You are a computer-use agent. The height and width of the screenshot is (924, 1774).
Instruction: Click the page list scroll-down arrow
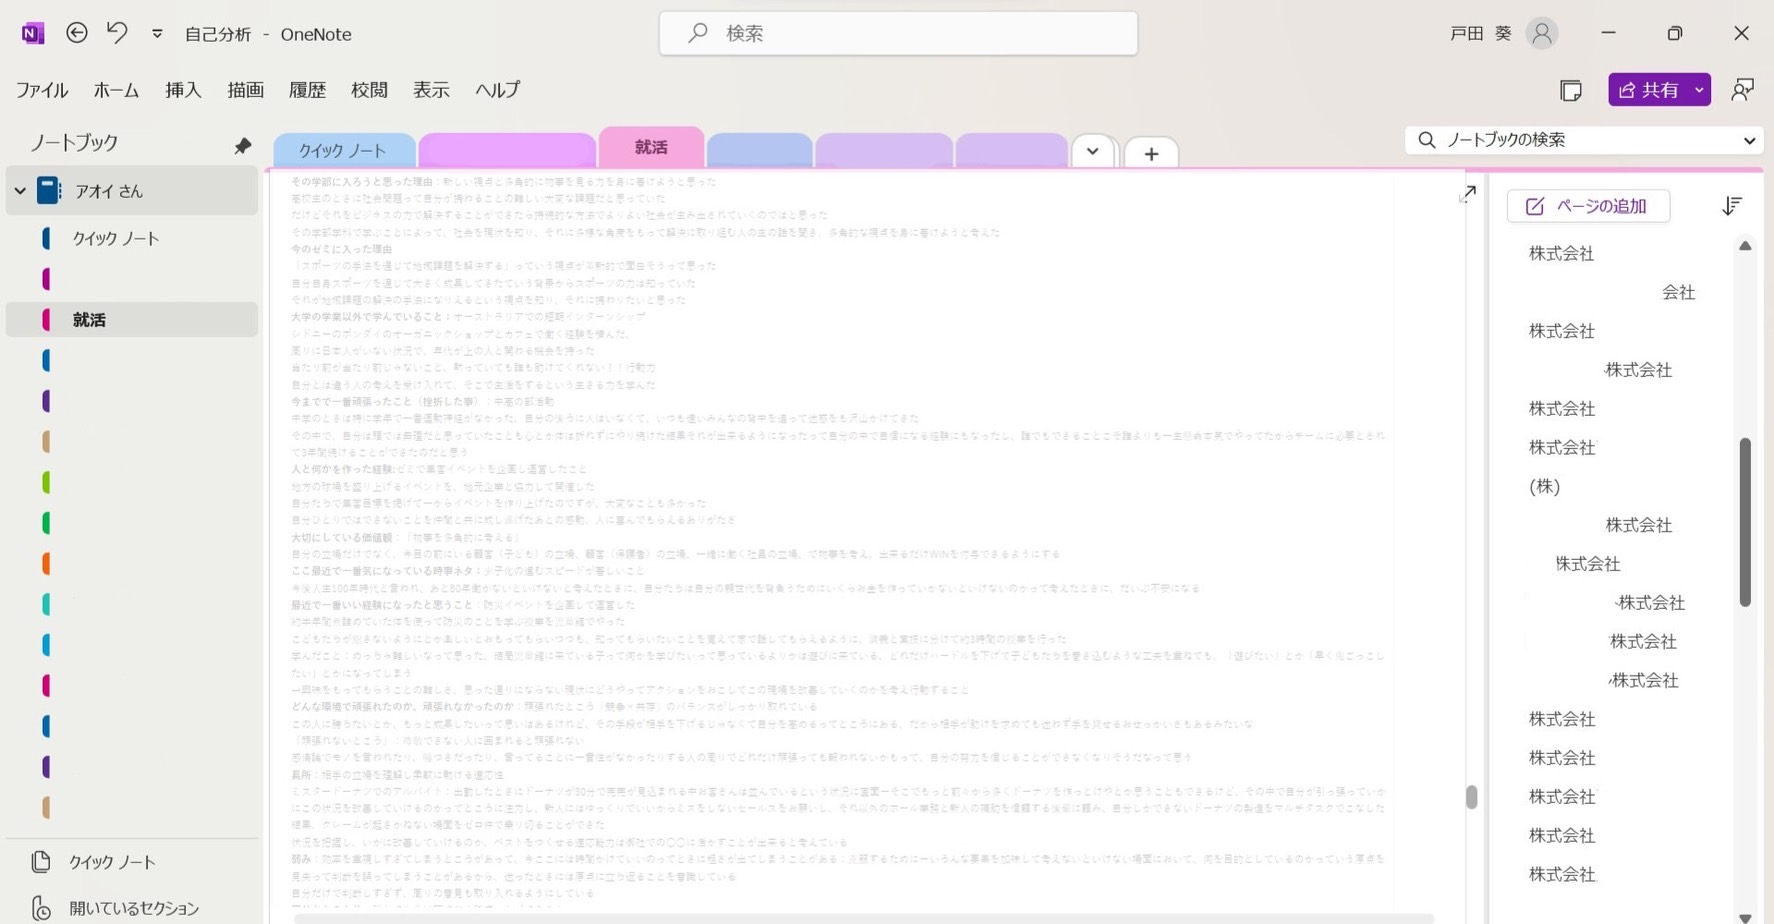tap(1745, 916)
